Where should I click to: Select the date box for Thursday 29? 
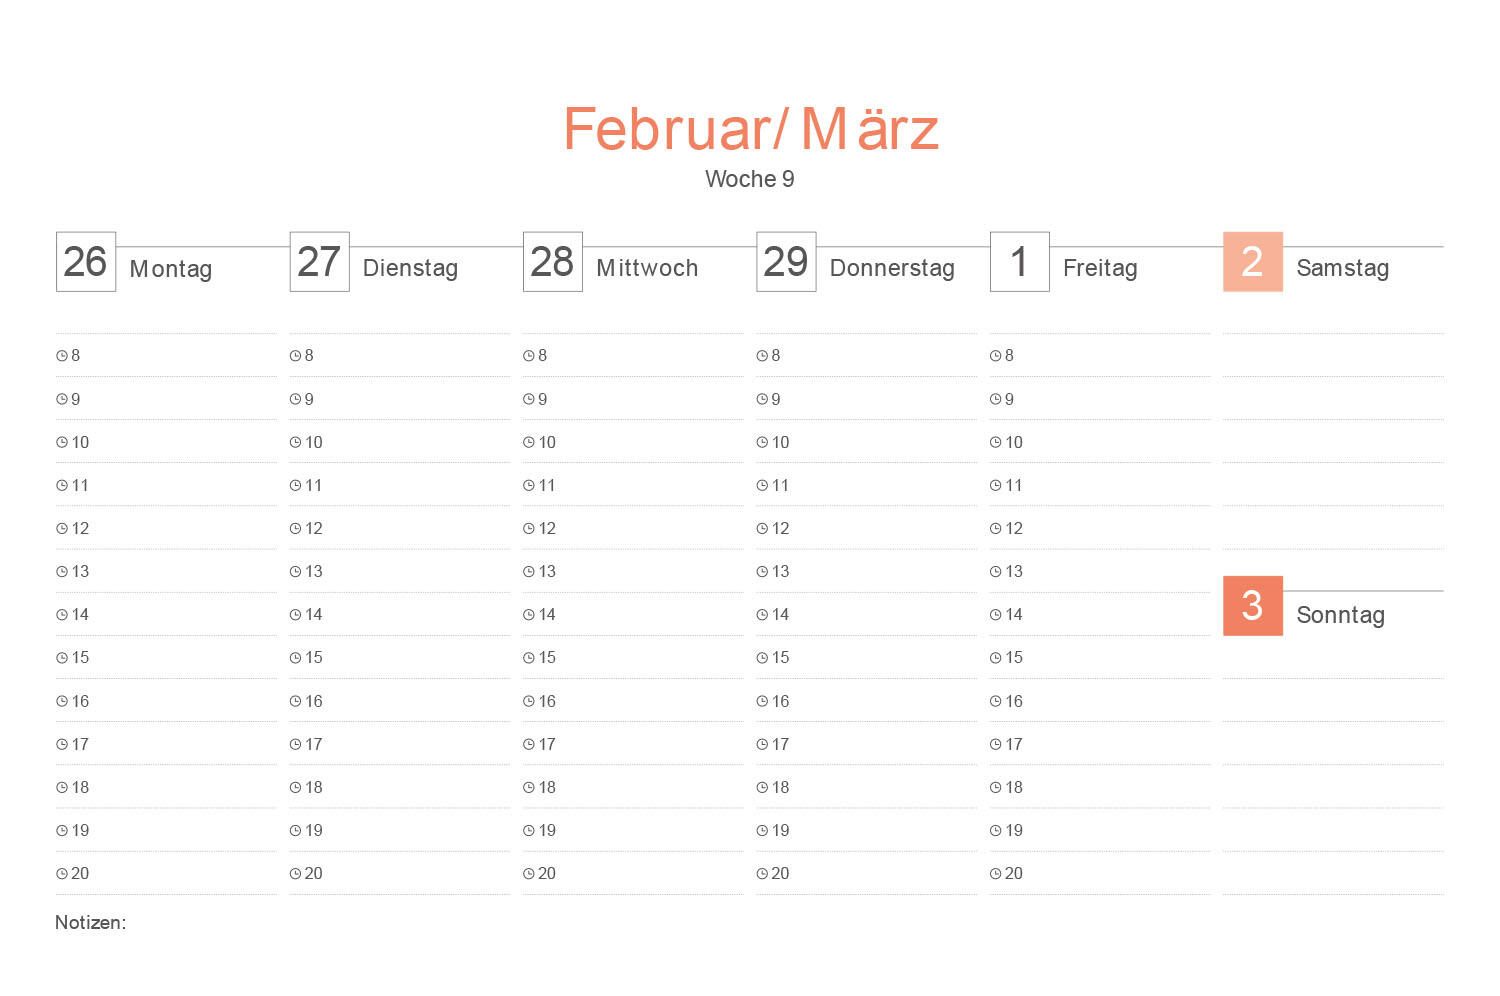pyautogui.click(x=786, y=262)
